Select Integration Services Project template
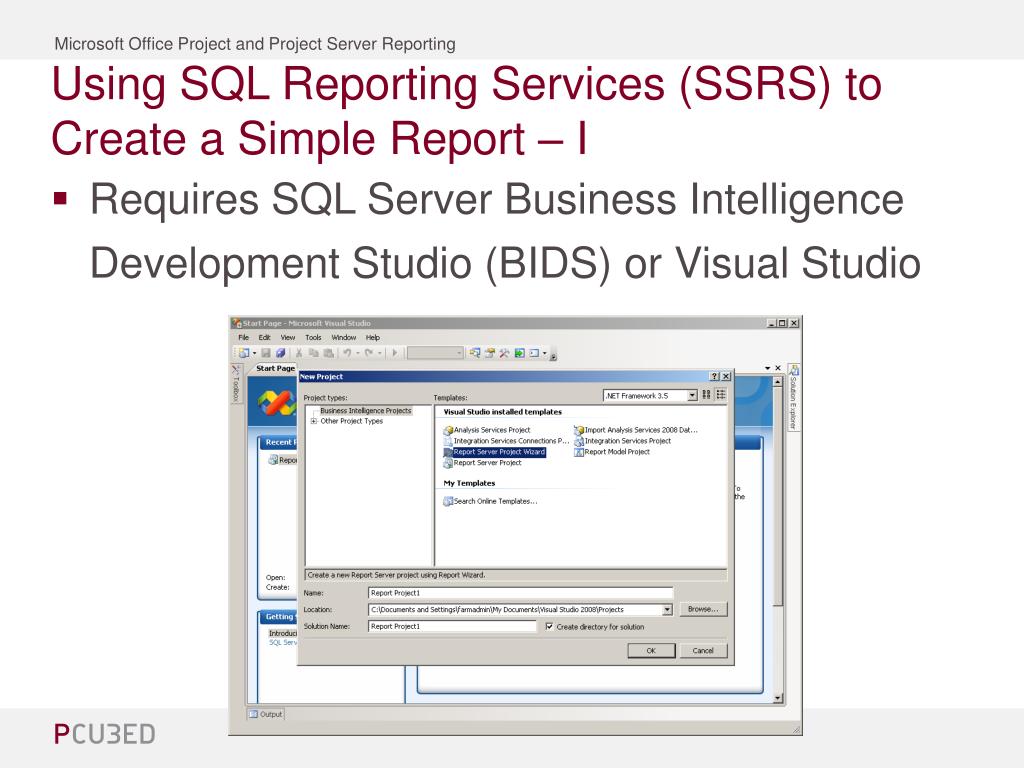This screenshot has height=768, width=1024. [622, 441]
